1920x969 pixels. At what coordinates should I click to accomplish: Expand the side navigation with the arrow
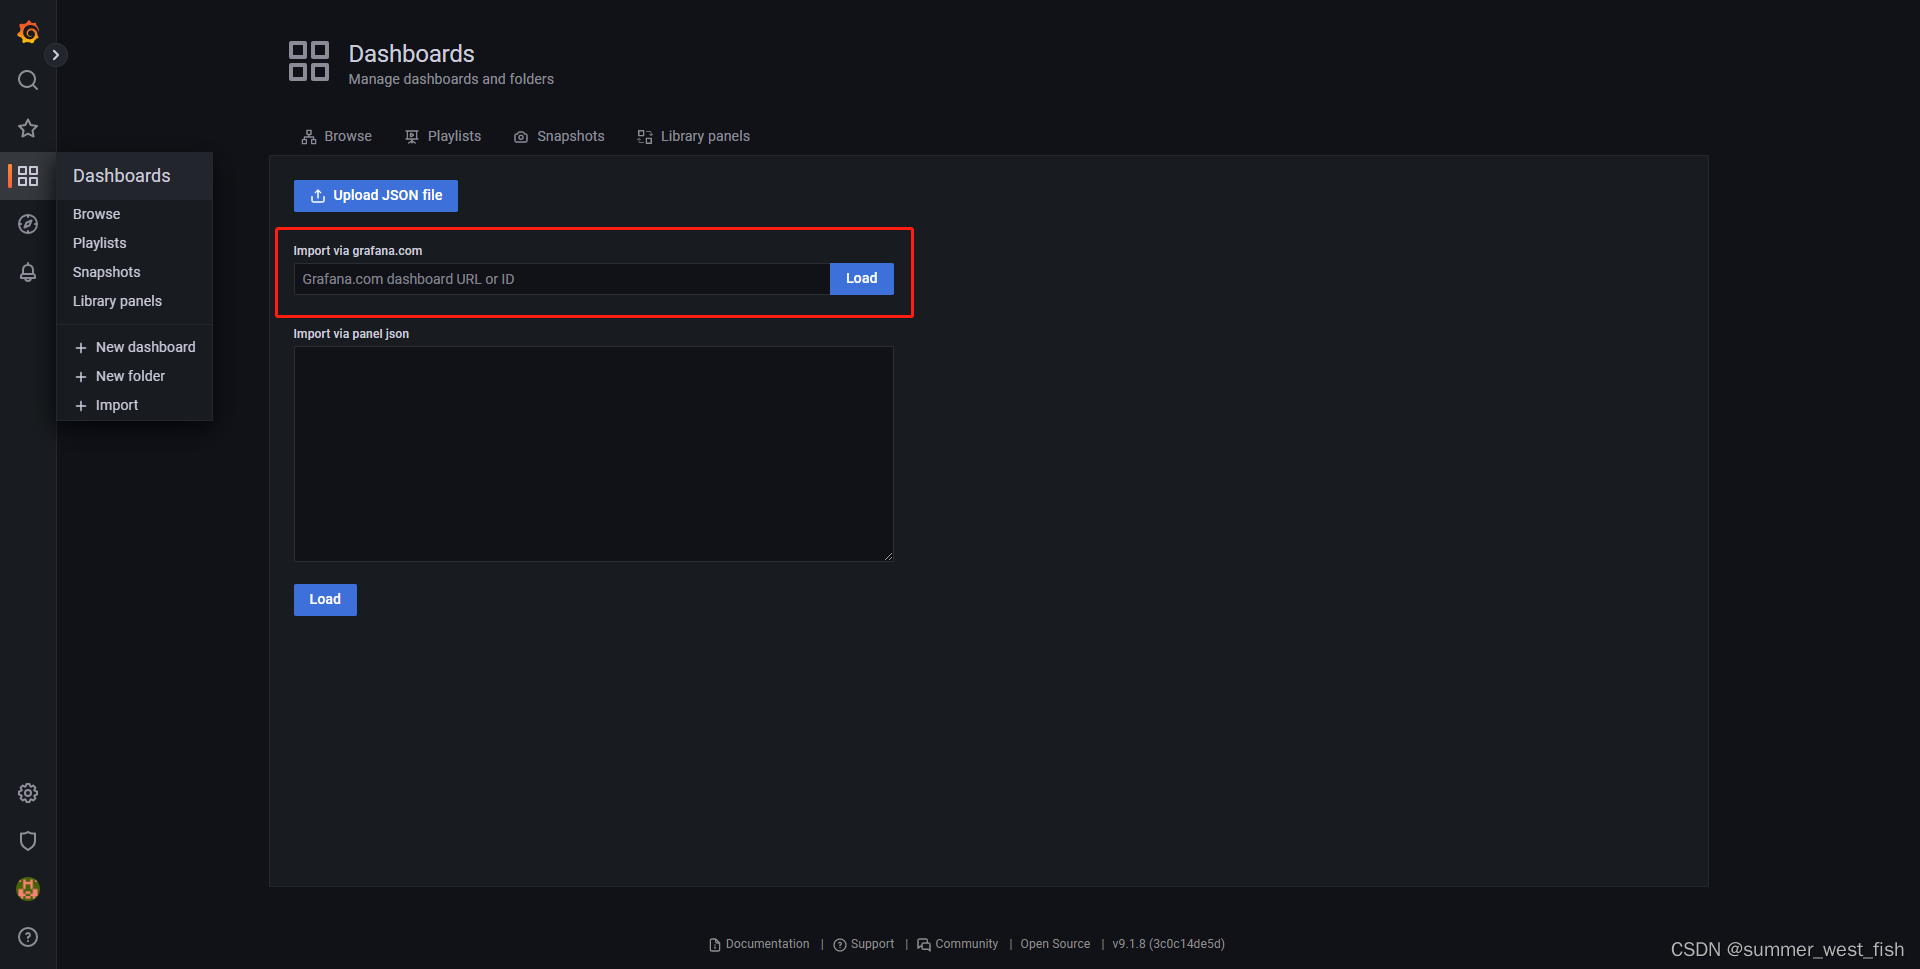click(55, 55)
